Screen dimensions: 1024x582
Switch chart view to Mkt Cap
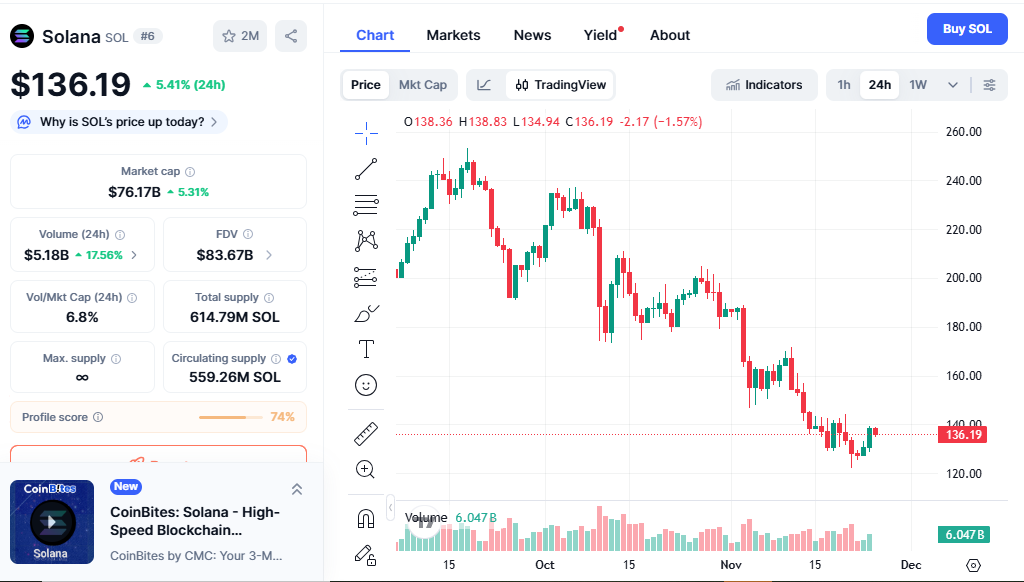tap(423, 85)
